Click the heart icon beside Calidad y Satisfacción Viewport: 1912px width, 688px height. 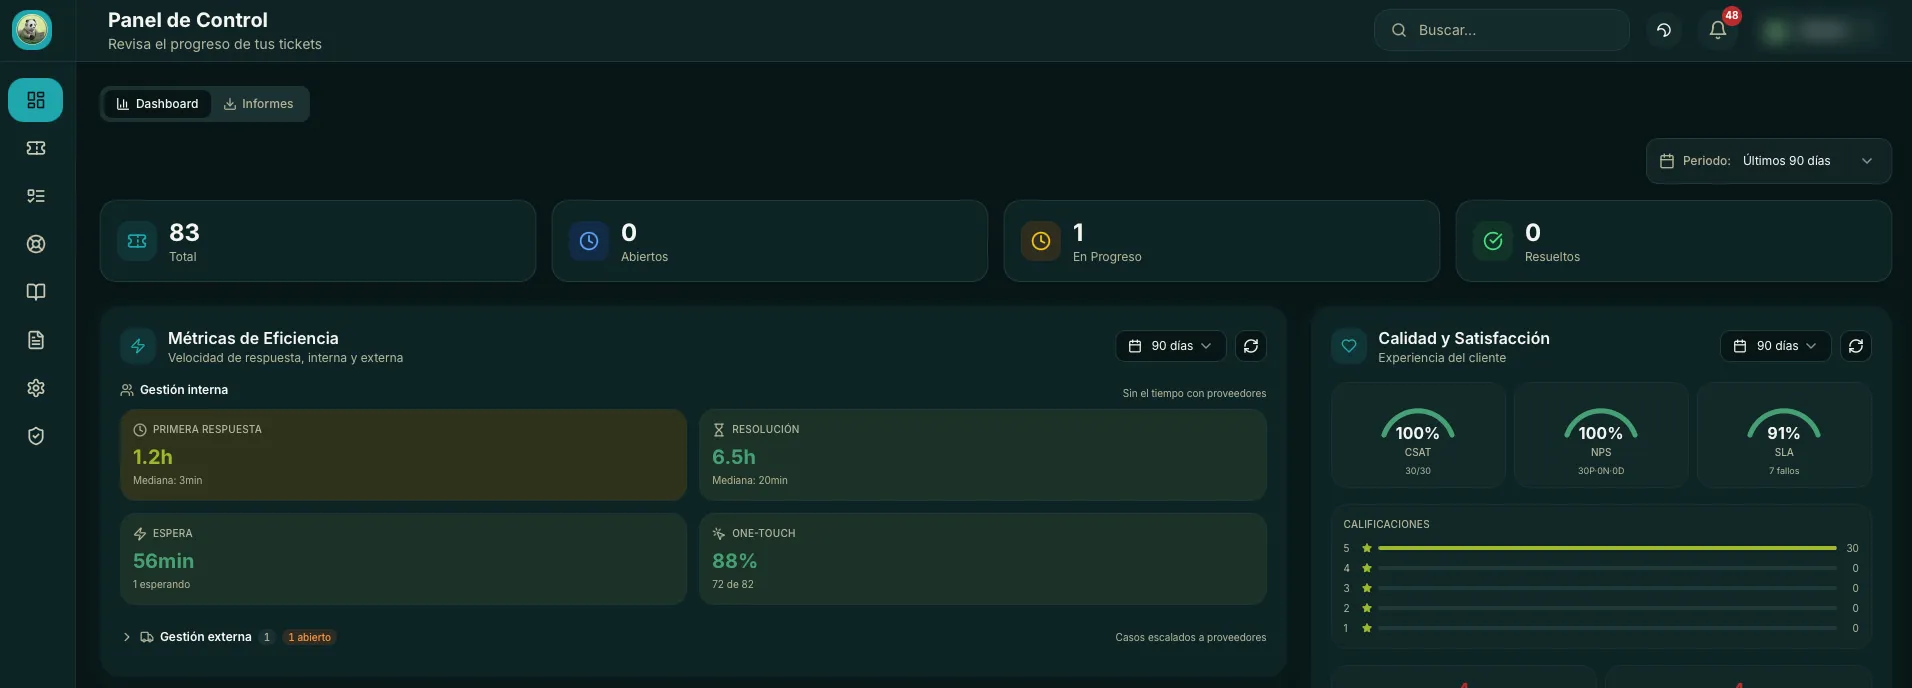pos(1349,346)
